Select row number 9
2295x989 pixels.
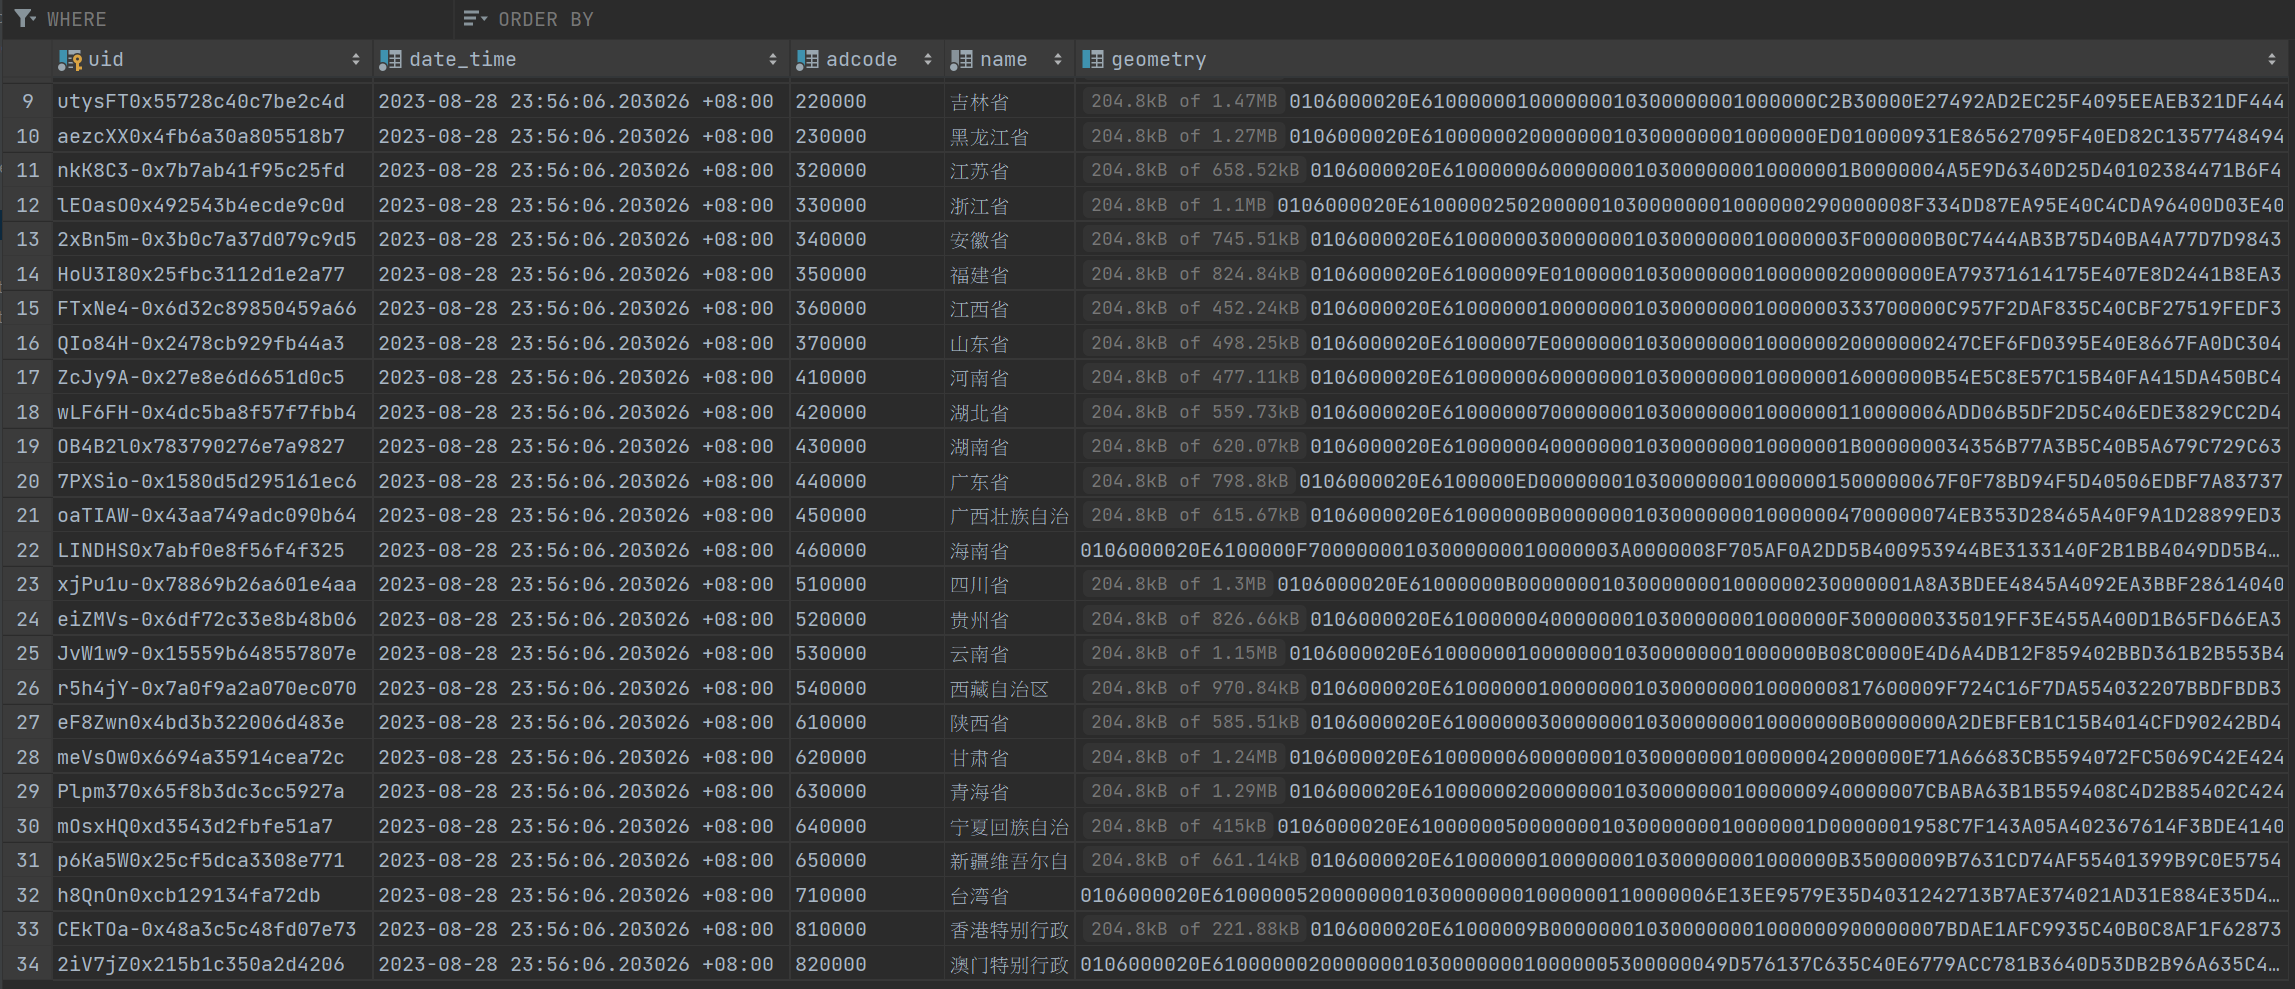(28, 102)
